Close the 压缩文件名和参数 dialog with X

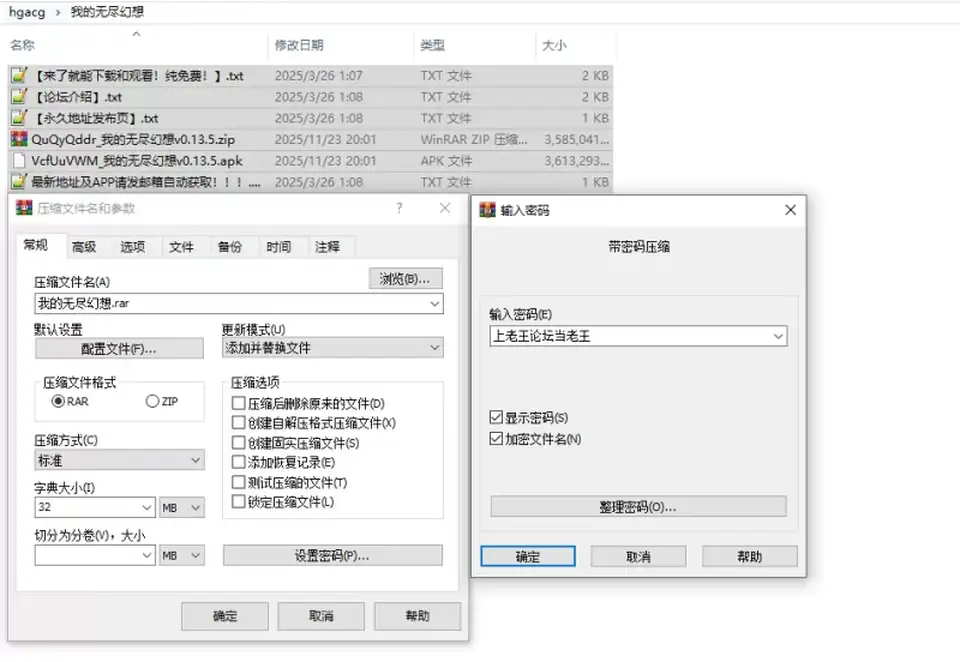445,208
